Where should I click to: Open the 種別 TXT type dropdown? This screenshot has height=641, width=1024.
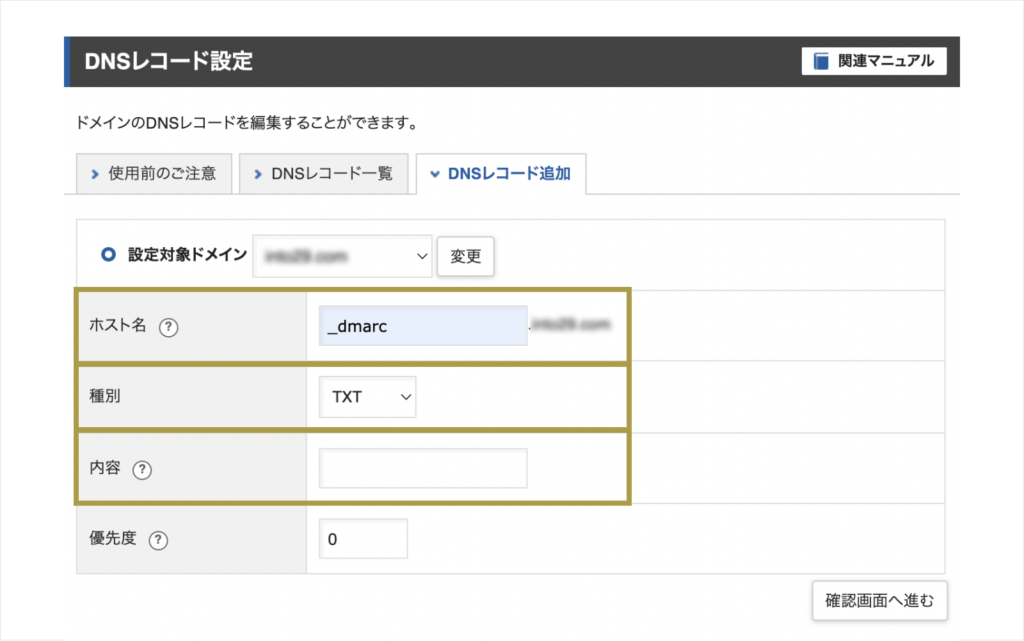[368, 397]
